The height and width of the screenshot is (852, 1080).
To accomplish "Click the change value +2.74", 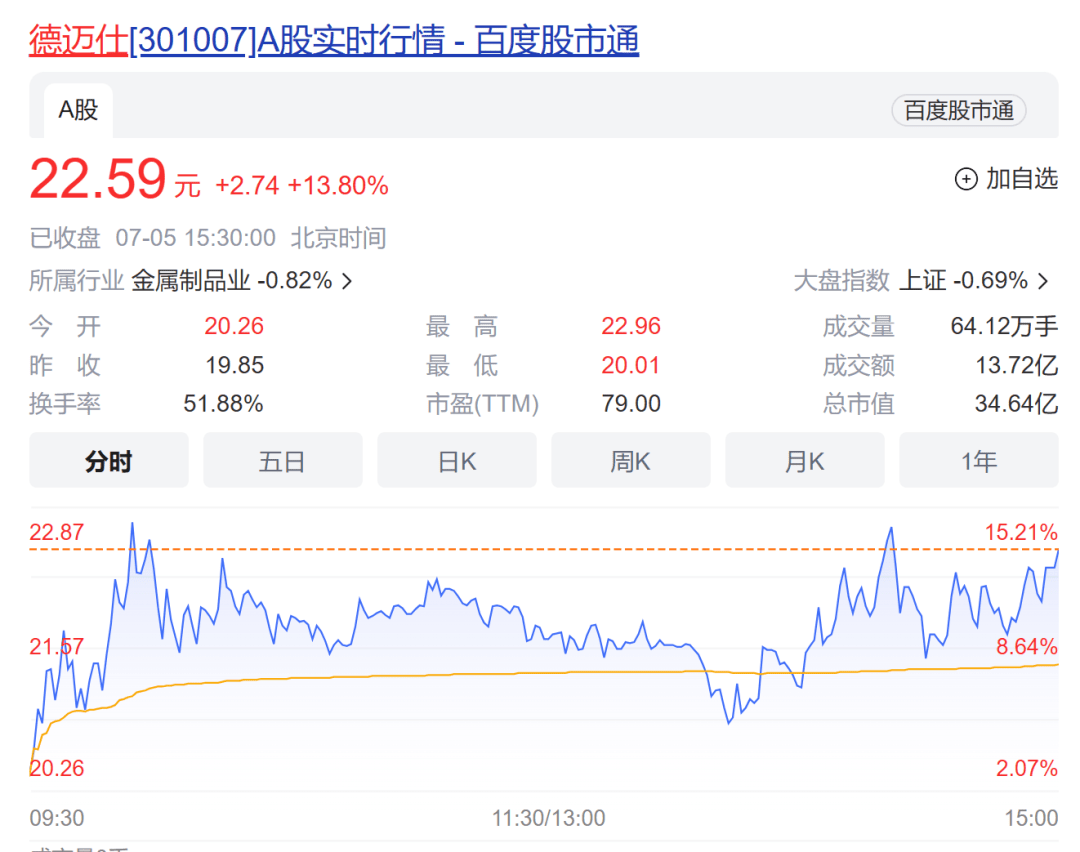I will tap(247, 186).
